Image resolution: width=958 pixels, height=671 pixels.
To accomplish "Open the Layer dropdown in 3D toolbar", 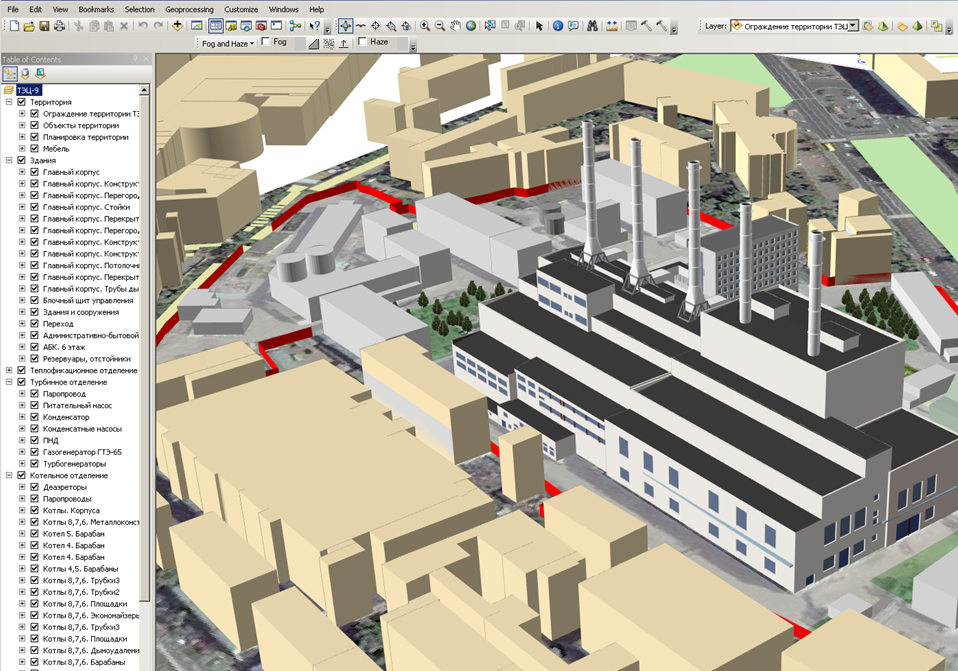I will (x=853, y=25).
